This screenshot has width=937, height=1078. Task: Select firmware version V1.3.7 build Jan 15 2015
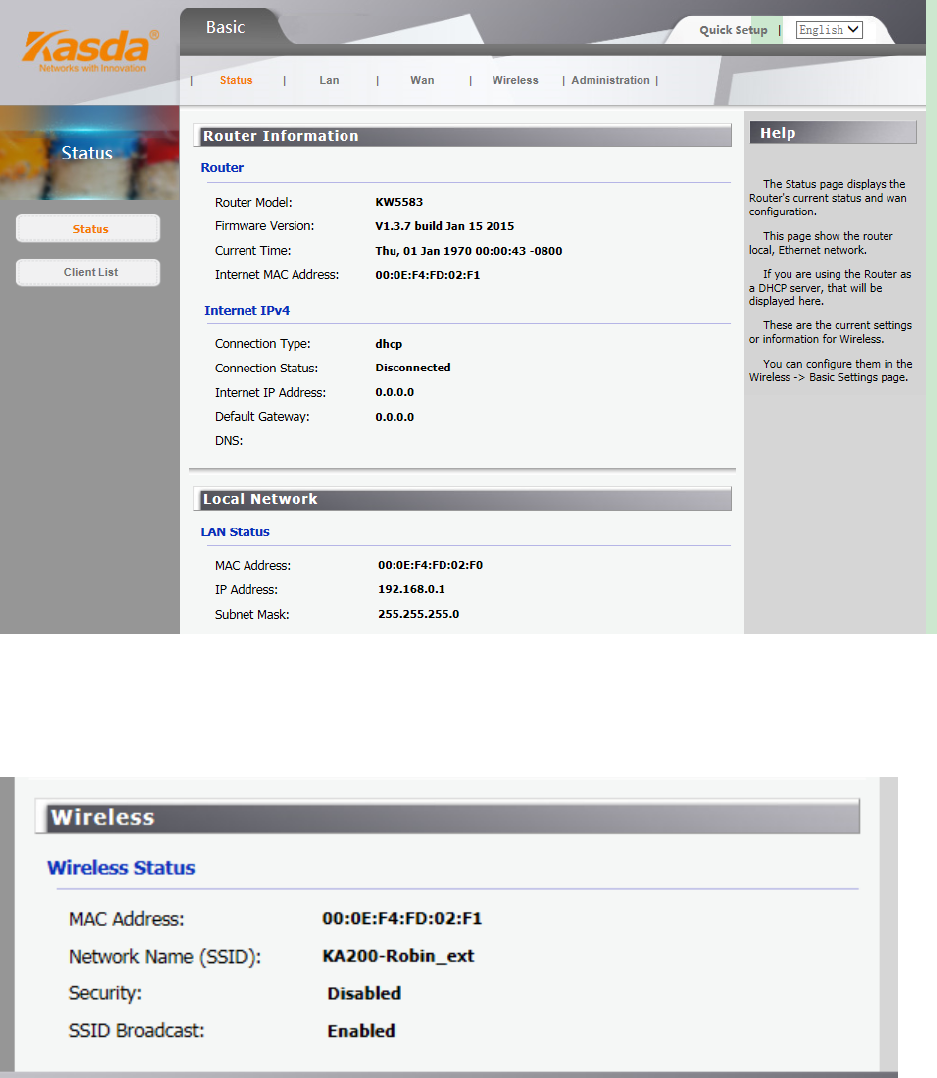point(444,226)
